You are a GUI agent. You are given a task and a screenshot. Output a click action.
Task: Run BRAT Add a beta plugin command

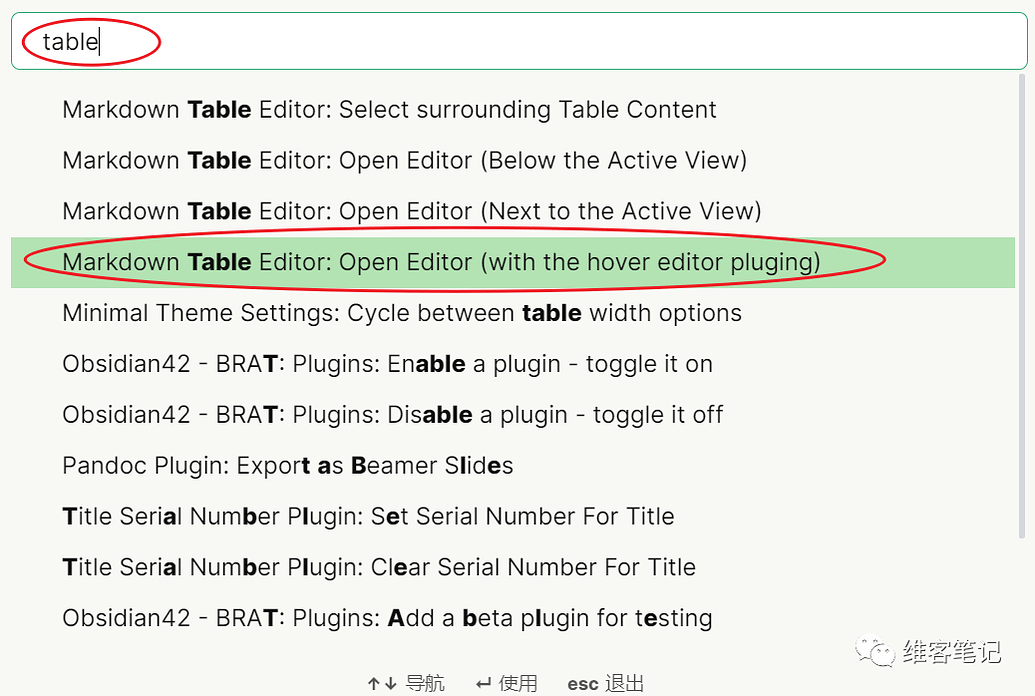(x=387, y=618)
